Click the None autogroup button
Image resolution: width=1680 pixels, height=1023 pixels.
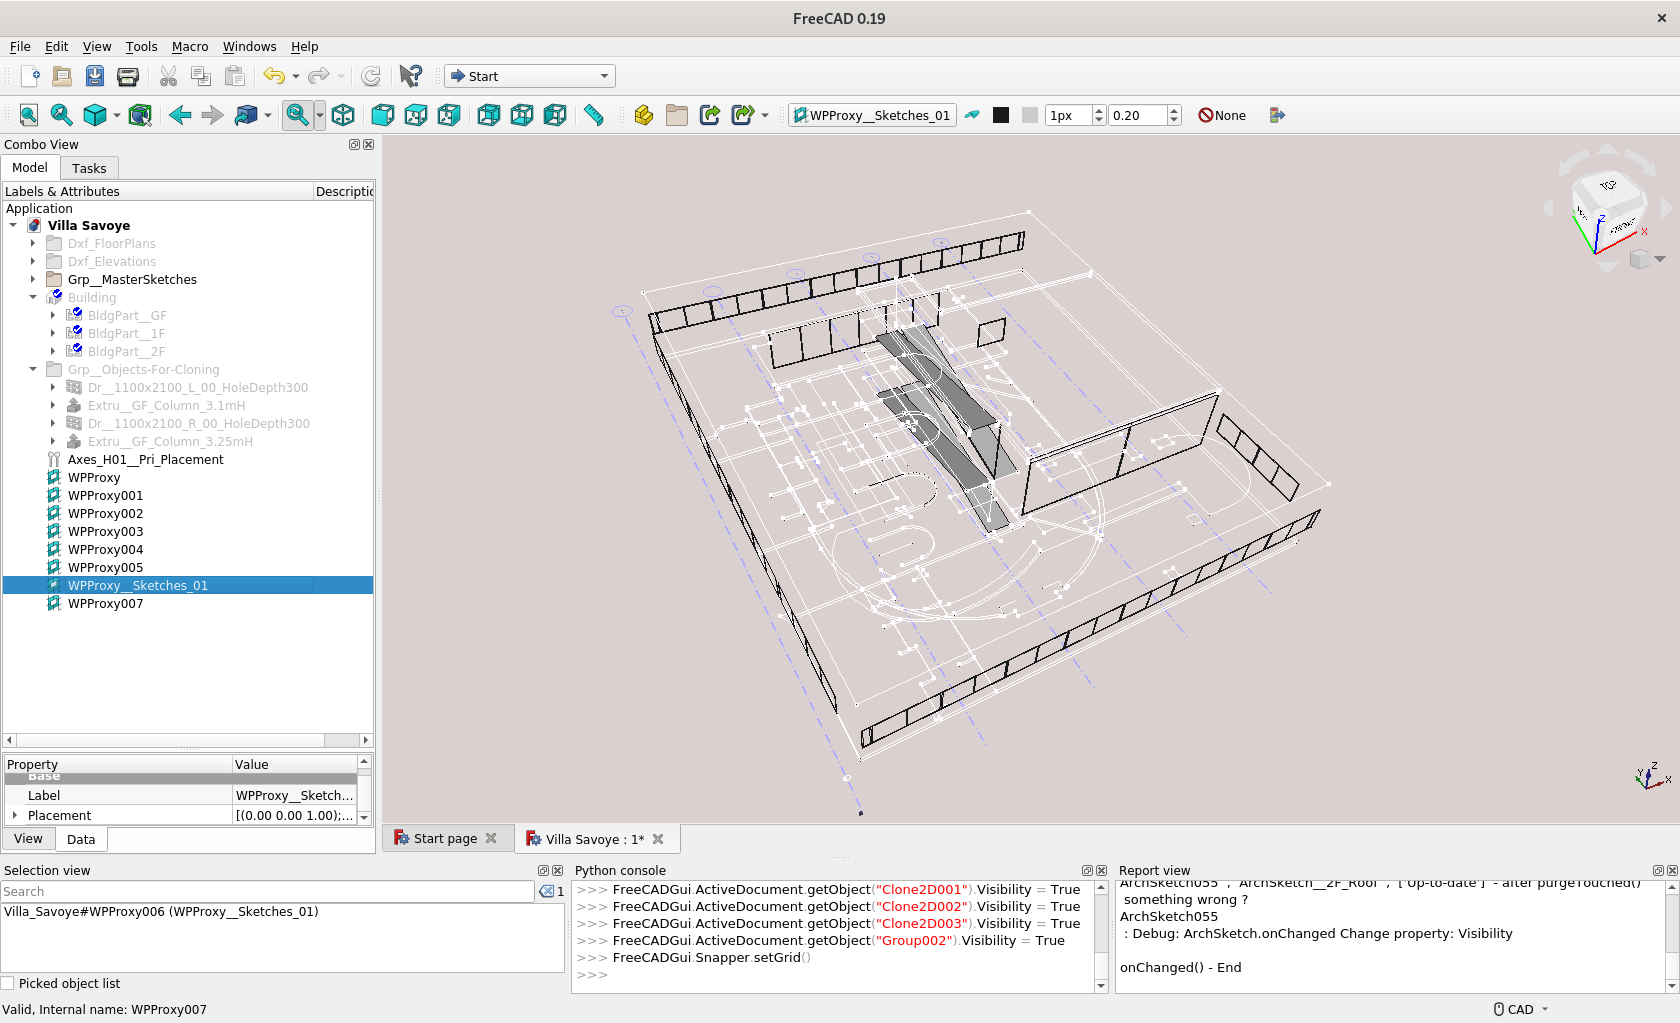[1222, 115]
